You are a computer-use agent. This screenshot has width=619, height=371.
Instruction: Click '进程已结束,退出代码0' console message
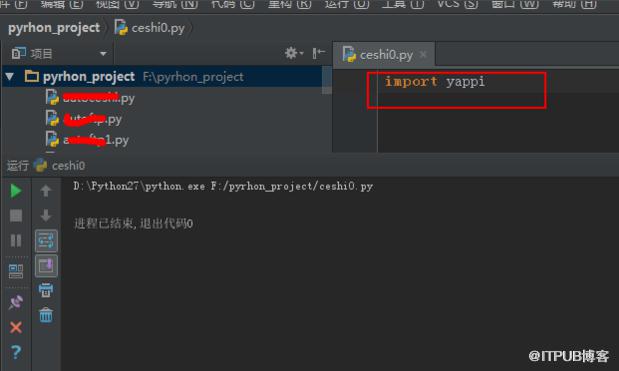[133, 224]
